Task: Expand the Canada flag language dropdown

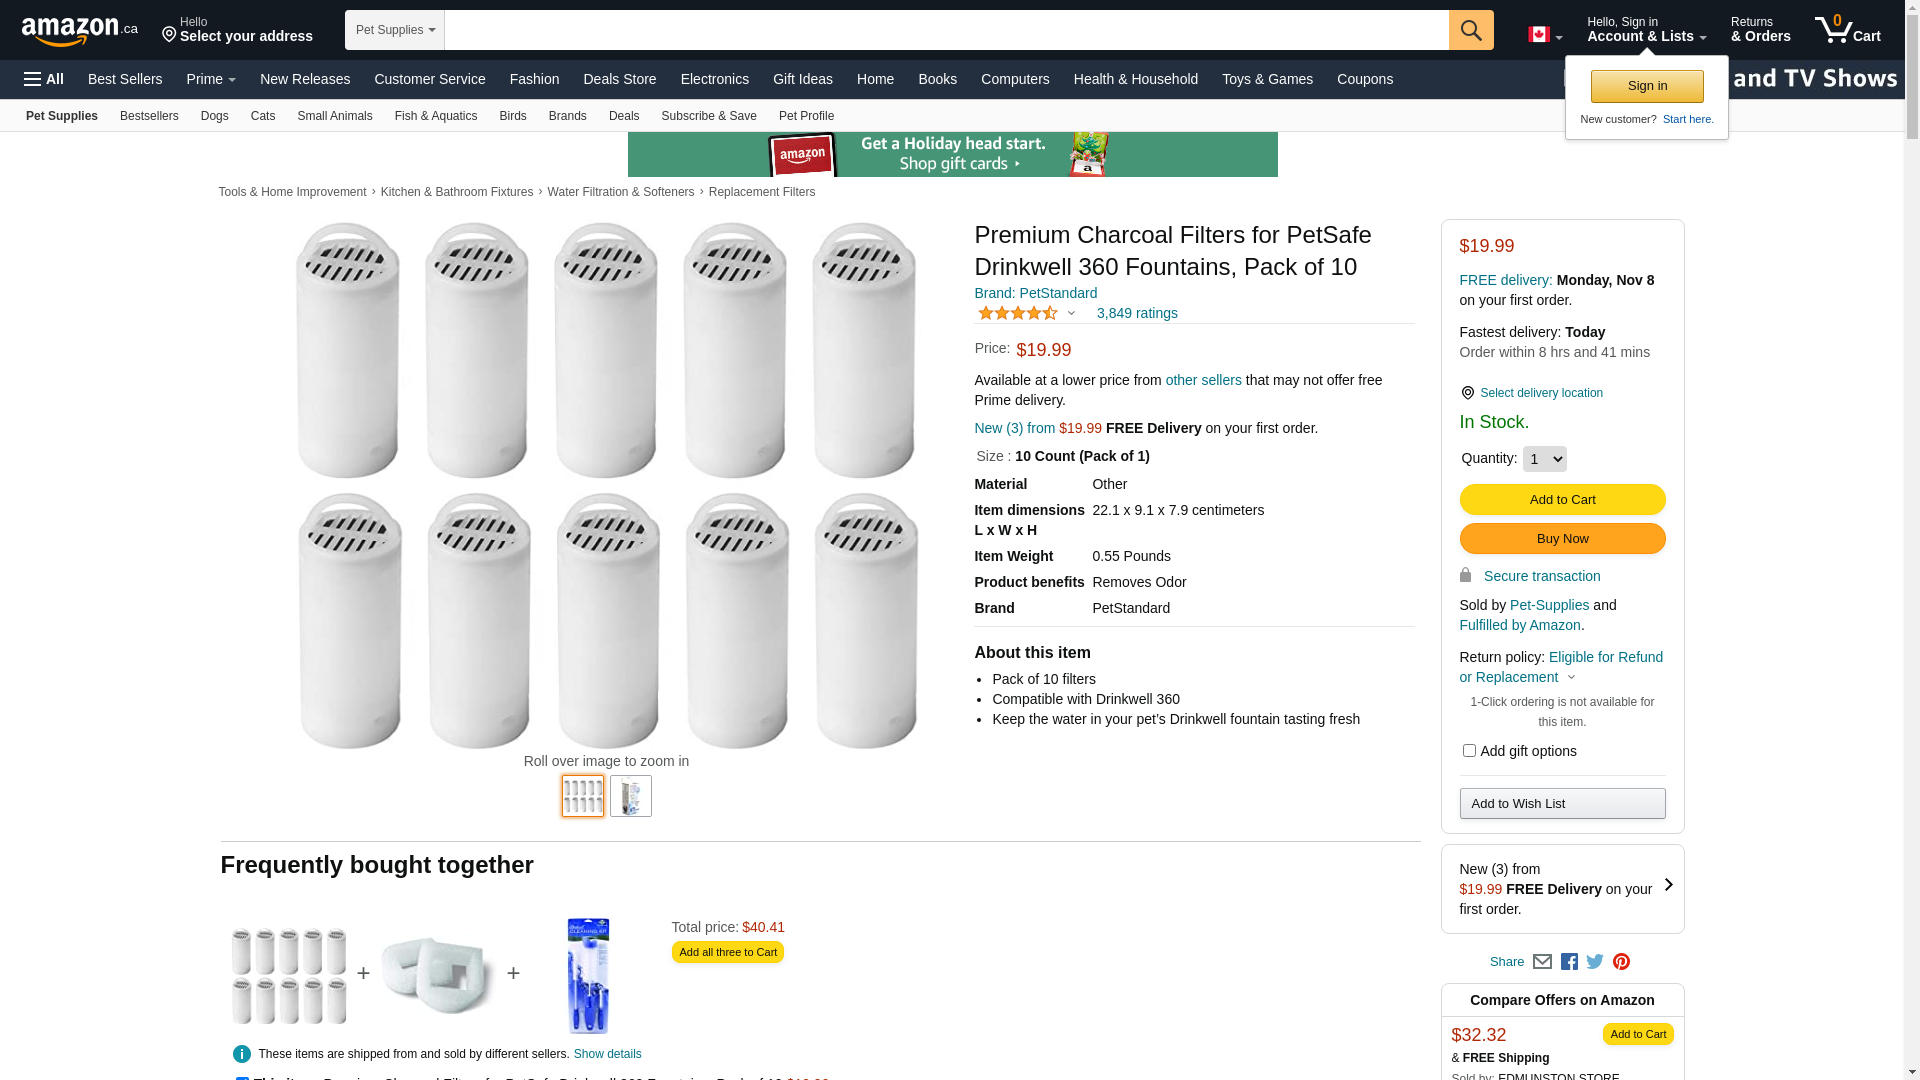Action: pyautogui.click(x=1545, y=35)
